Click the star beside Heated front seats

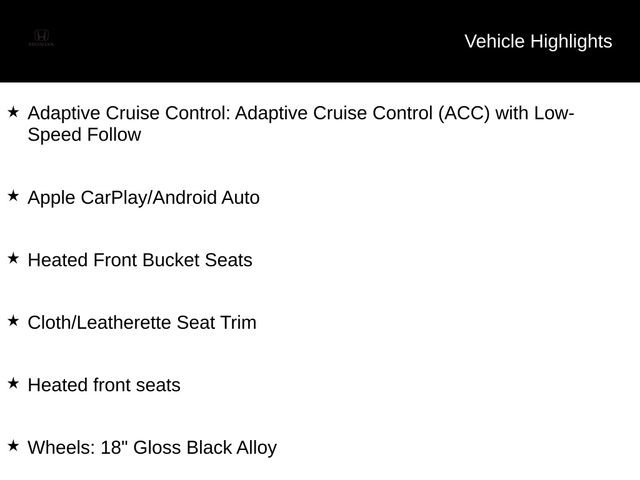[13, 383]
